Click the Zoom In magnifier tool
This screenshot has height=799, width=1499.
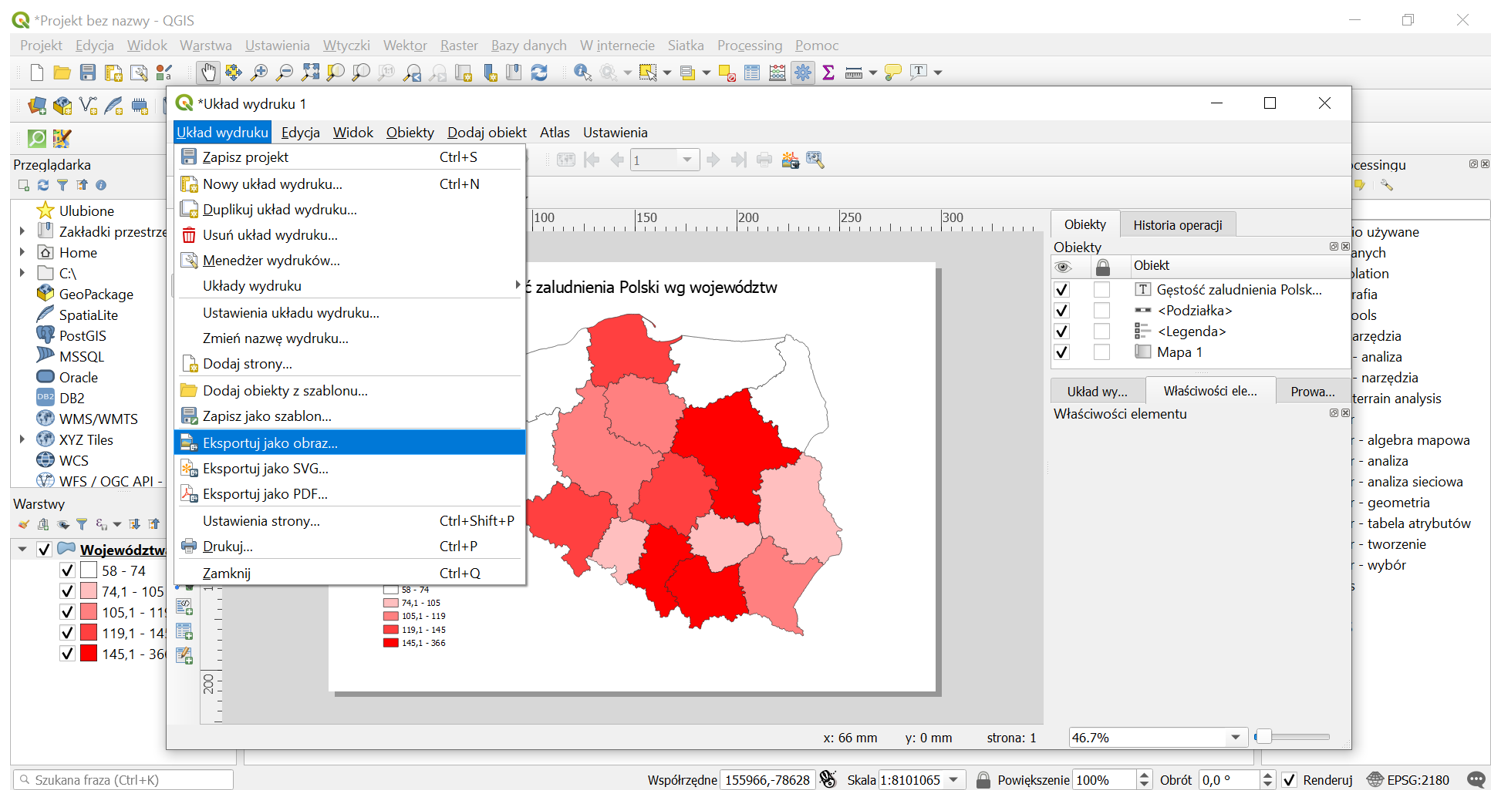click(x=259, y=72)
